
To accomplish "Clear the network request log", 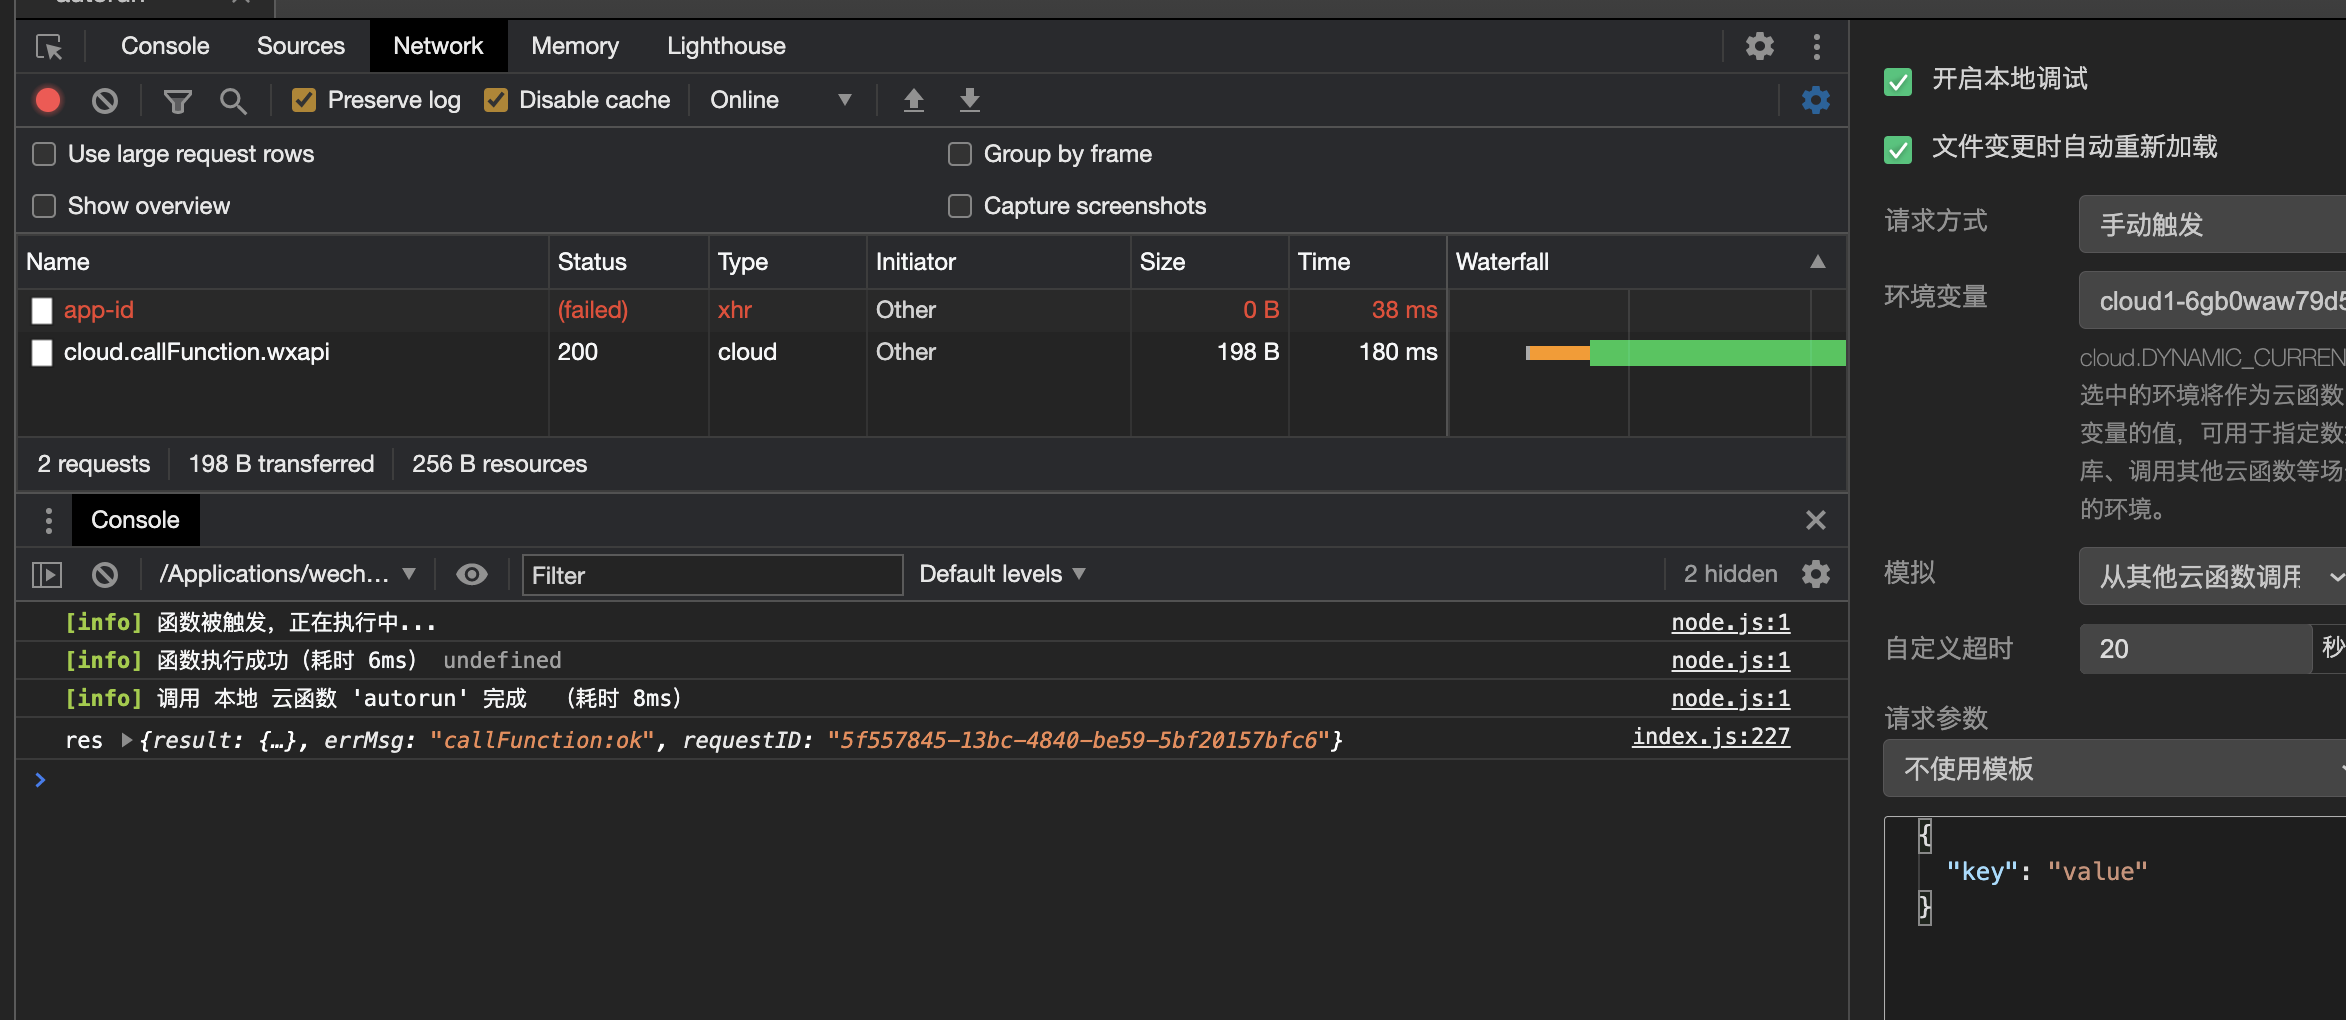I will pos(105,100).
